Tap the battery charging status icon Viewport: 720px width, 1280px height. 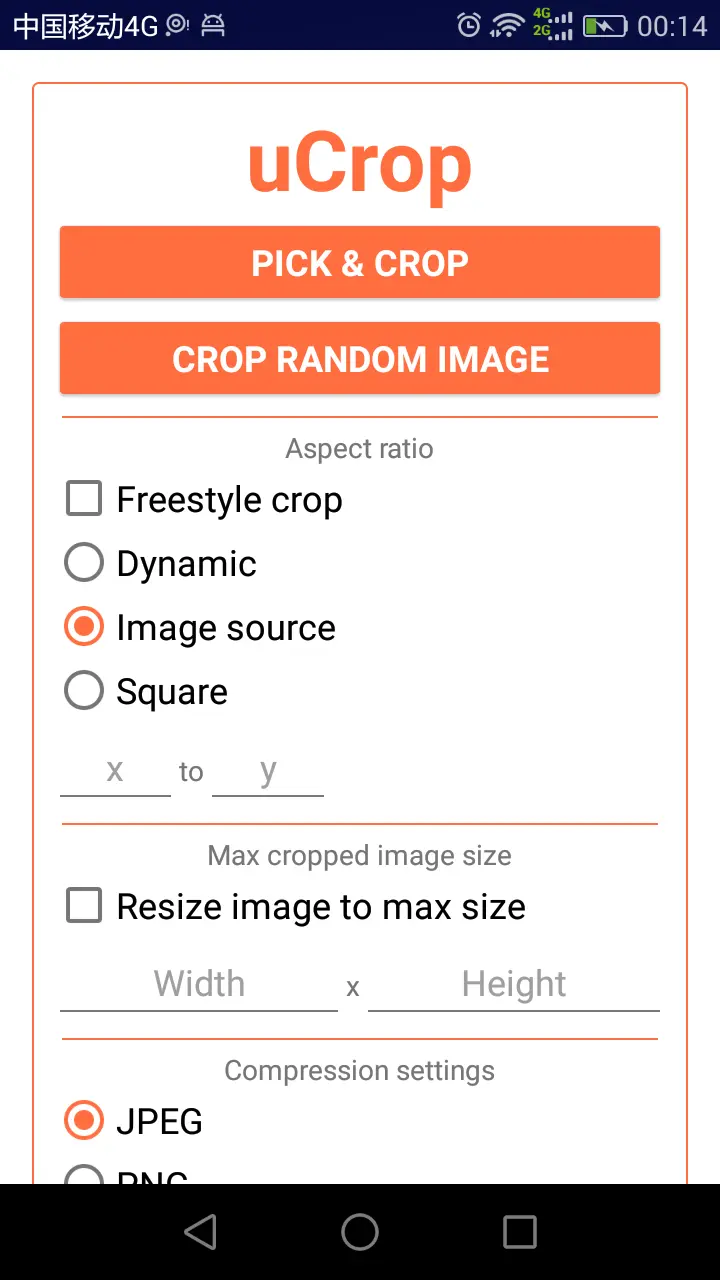coord(605,25)
